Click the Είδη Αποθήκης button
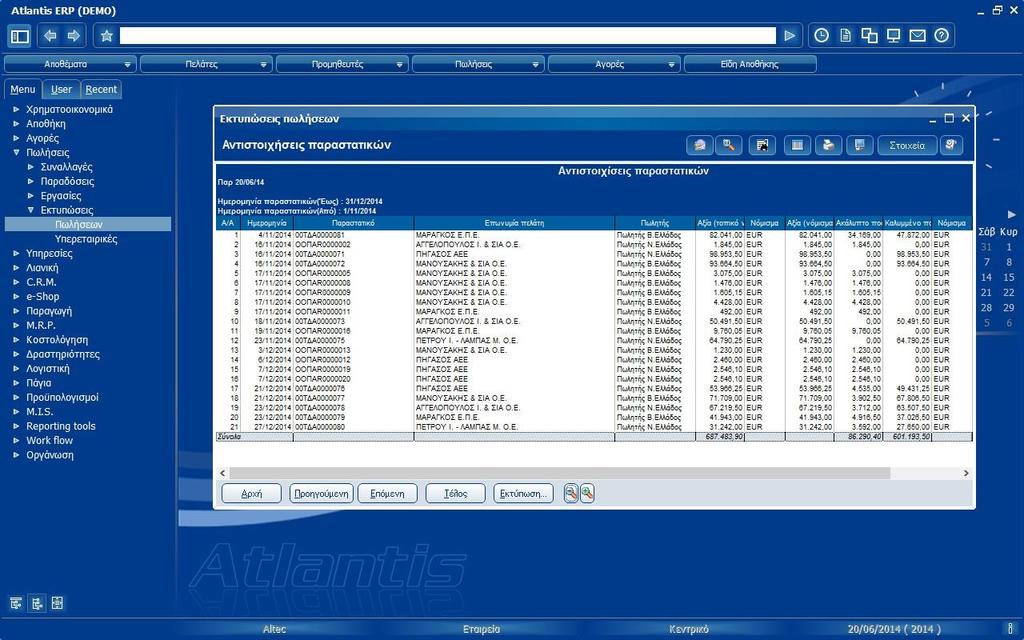This screenshot has width=1024, height=640. click(750, 64)
